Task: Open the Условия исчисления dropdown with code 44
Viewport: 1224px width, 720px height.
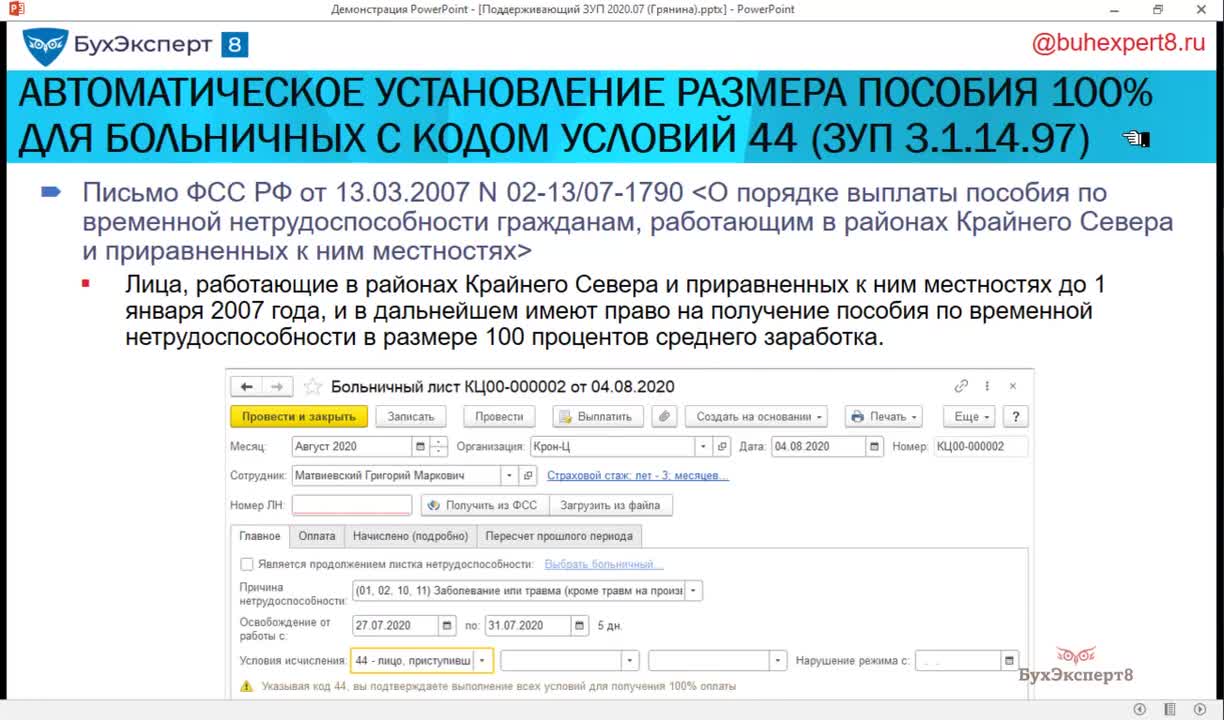Action: [x=483, y=661]
